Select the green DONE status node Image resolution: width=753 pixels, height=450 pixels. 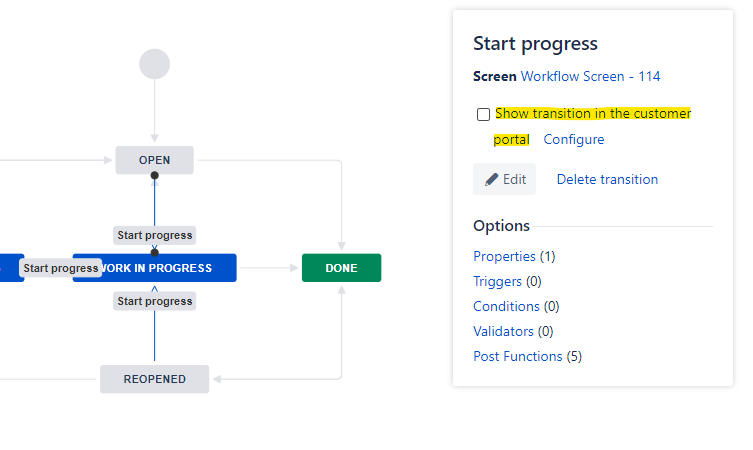pyautogui.click(x=341, y=268)
